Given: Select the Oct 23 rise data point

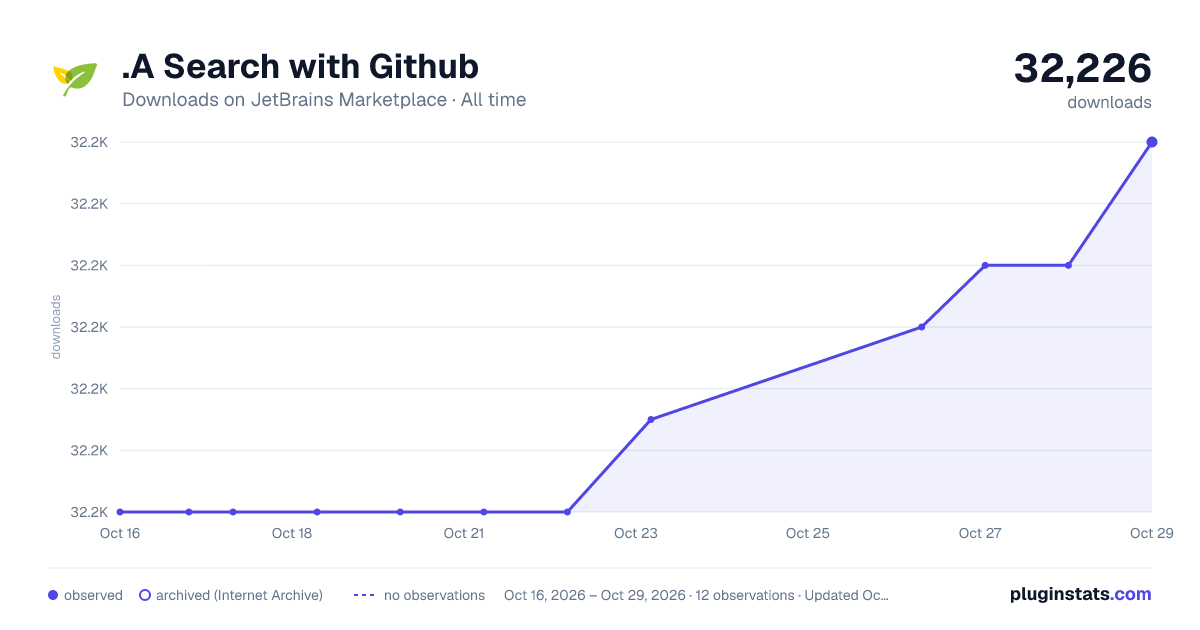Looking at the screenshot, I should tap(651, 419).
